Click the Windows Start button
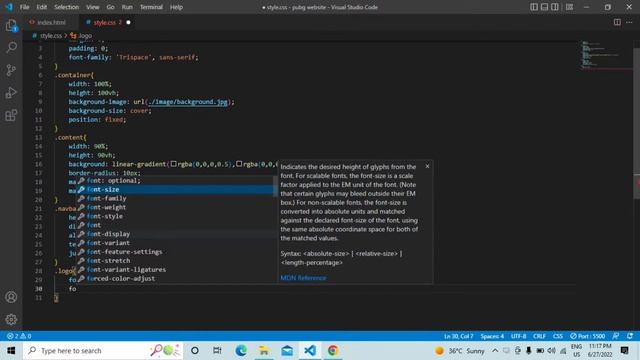 pyautogui.click(x=11, y=351)
